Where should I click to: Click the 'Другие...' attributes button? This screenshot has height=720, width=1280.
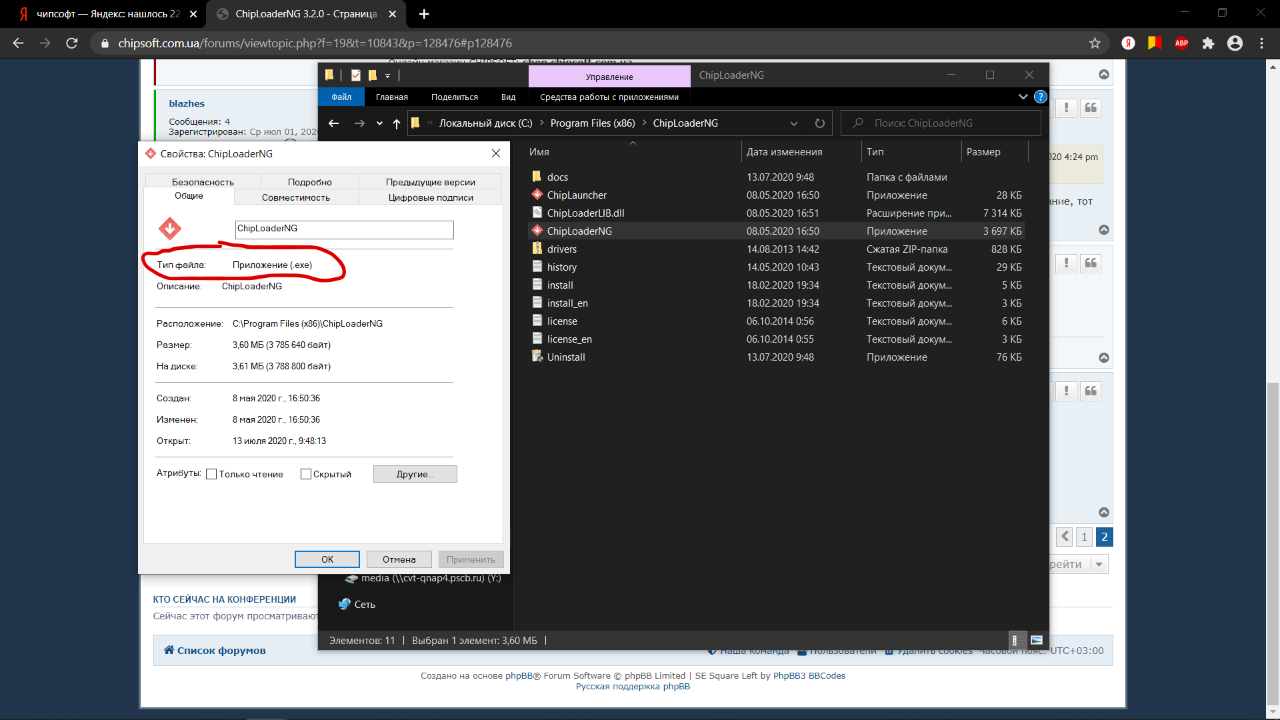pyautogui.click(x=414, y=474)
